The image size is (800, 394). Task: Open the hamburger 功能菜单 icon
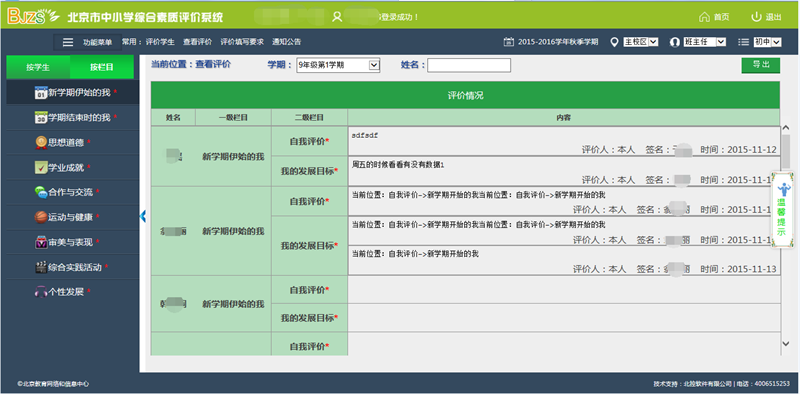(68, 42)
